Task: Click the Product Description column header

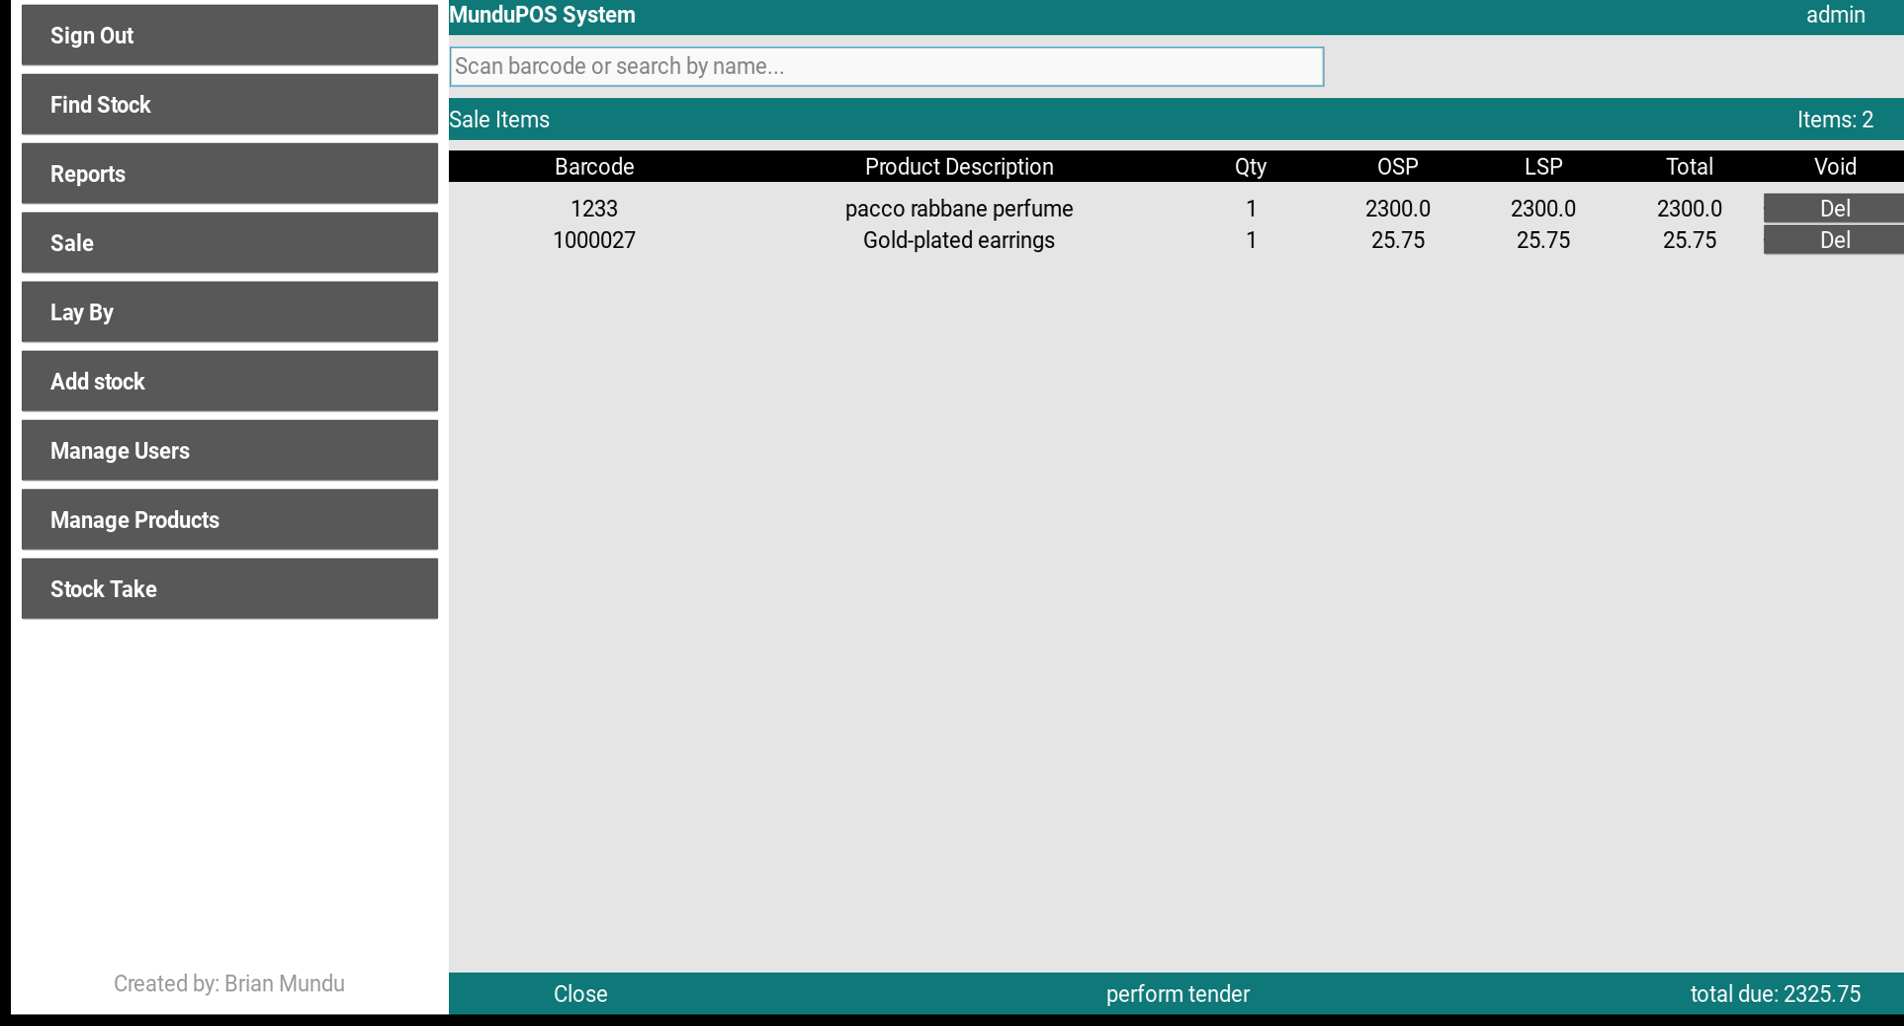Action: pyautogui.click(x=959, y=166)
